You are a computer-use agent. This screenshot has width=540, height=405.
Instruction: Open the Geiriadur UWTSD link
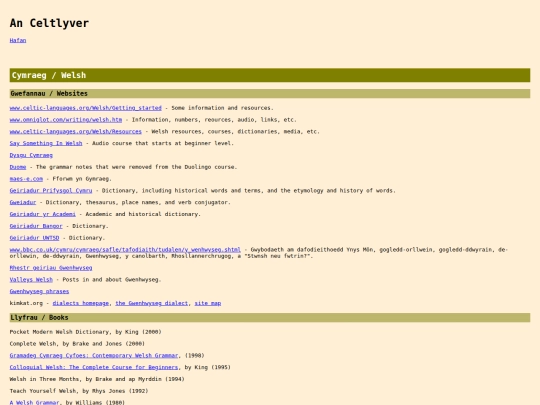pos(34,238)
